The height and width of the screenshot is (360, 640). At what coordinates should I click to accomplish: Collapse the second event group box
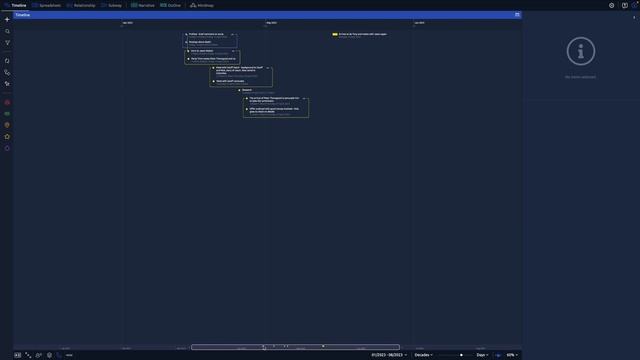[233, 51]
